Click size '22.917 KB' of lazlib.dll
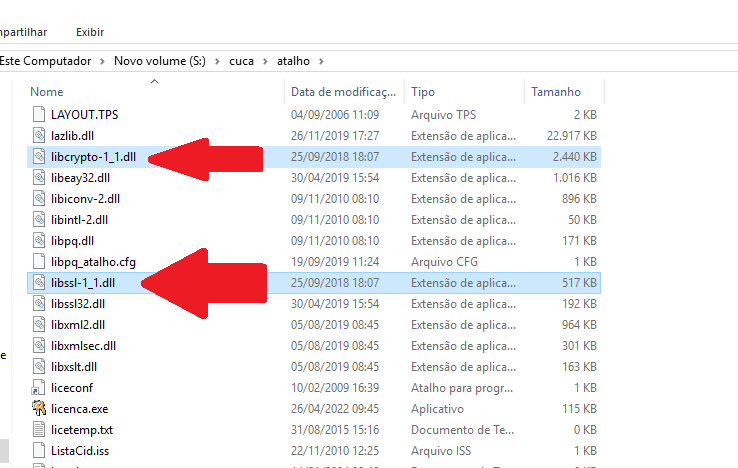Image resolution: width=738 pixels, height=468 pixels. [x=571, y=136]
